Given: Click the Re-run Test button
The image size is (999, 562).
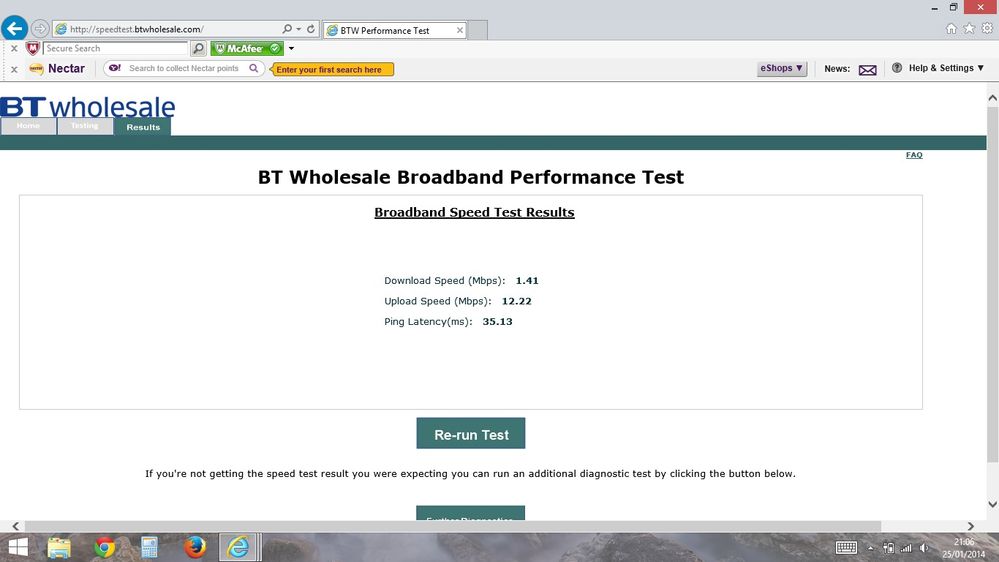Looking at the screenshot, I should pos(471,433).
